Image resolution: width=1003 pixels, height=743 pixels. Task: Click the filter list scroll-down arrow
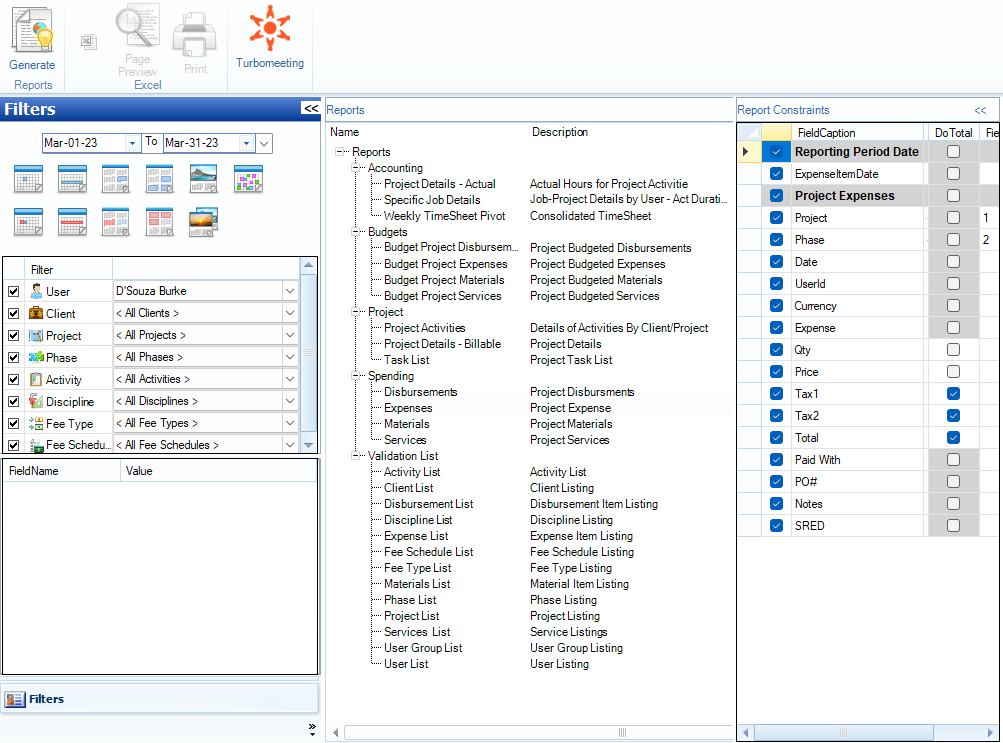[x=308, y=445]
